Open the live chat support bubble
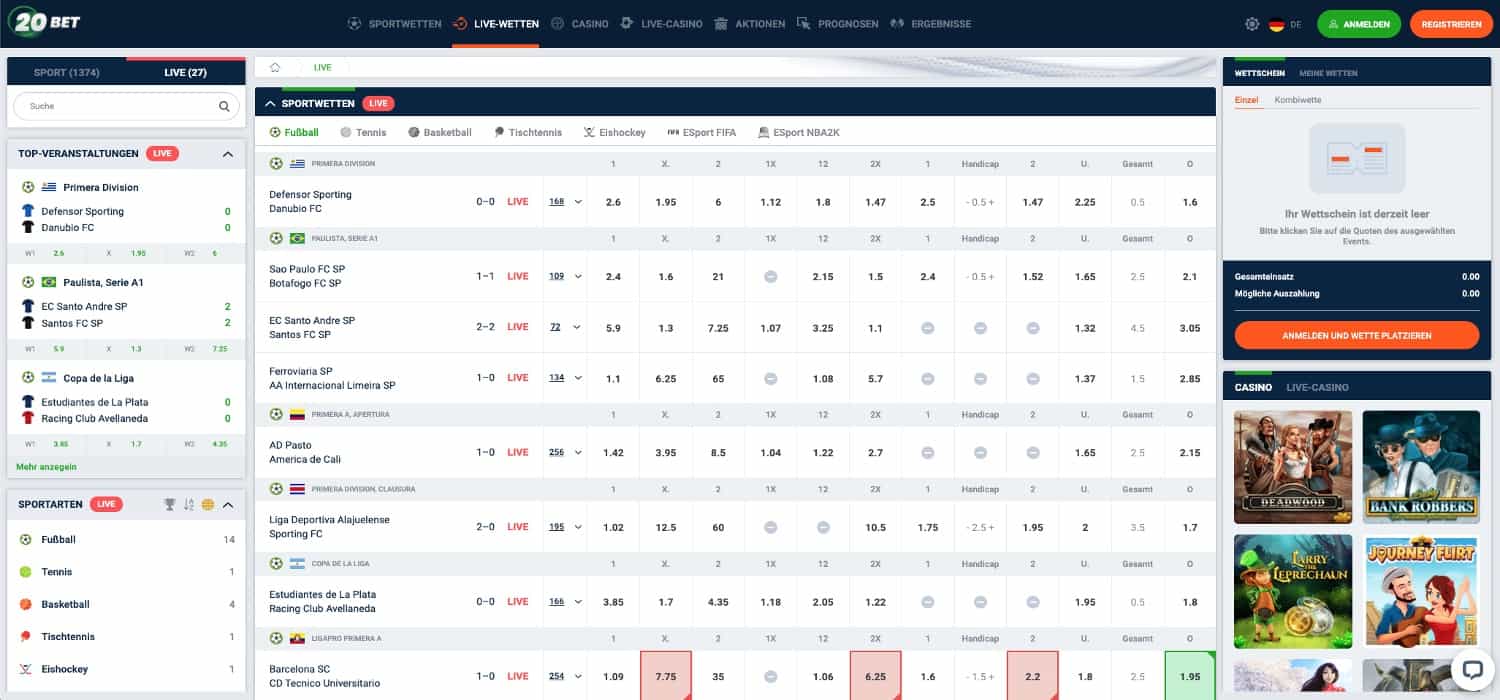1500x700 pixels. tap(1471, 670)
